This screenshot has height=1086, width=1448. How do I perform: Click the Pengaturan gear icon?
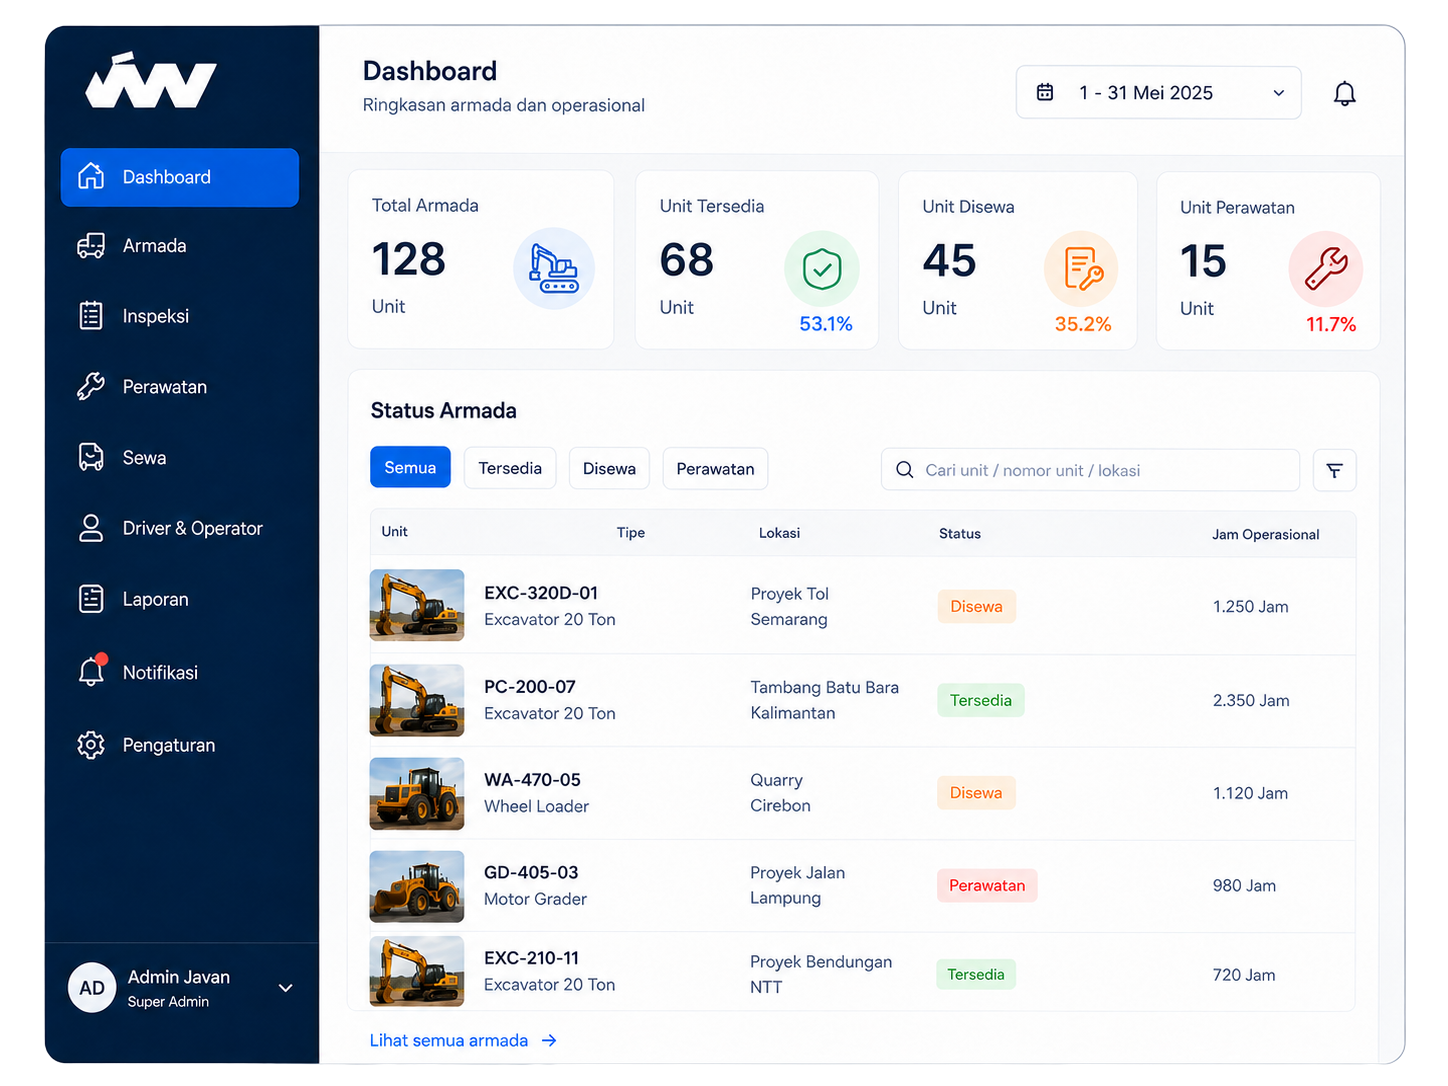tap(91, 745)
